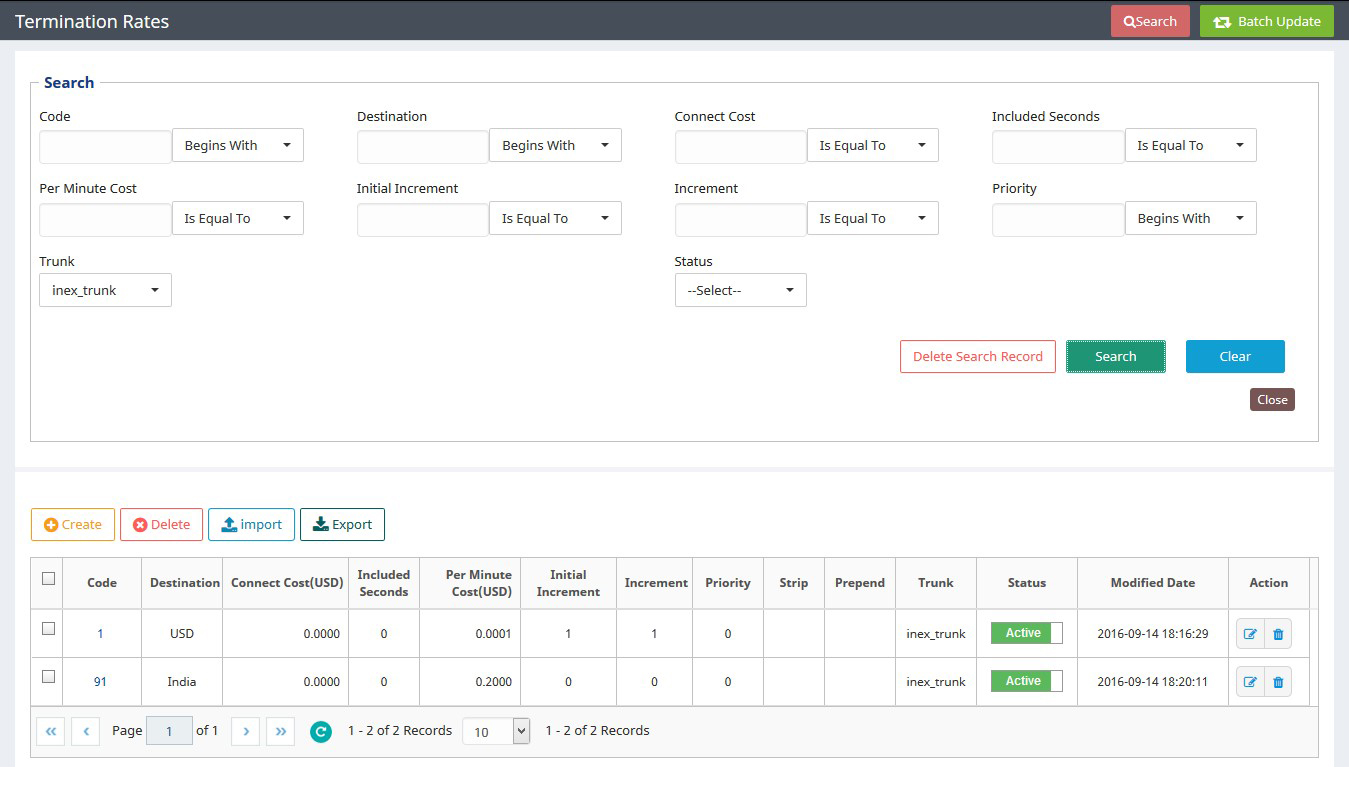
Task: Jump to last page of results
Action: [x=281, y=731]
